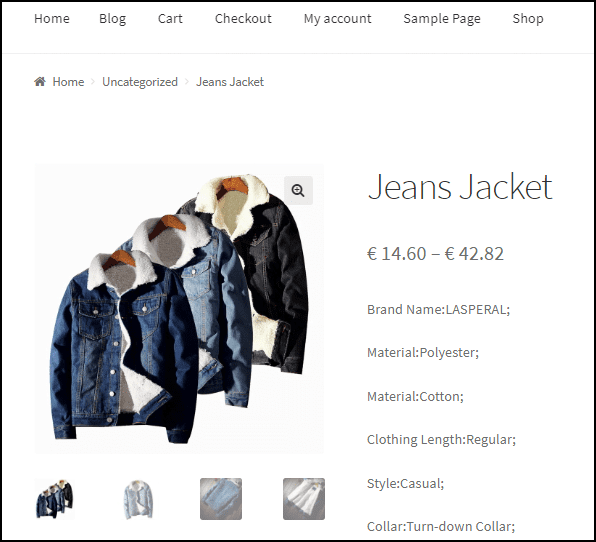This screenshot has width=596, height=542.
Task: Open Uncategorized breadcrumb category link
Action: pyautogui.click(x=140, y=82)
